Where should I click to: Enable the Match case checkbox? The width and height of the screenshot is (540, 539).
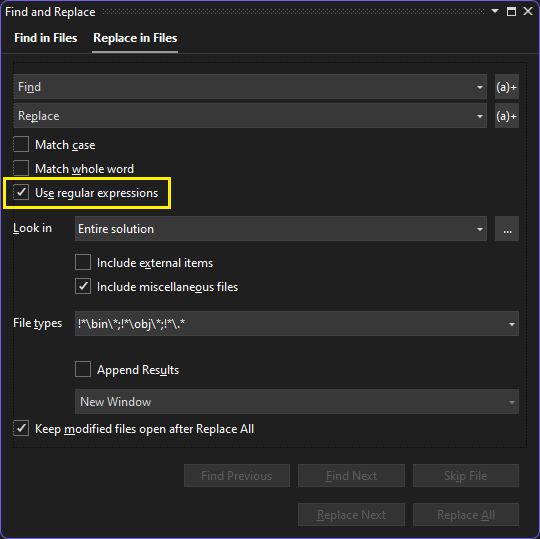pos(21,144)
